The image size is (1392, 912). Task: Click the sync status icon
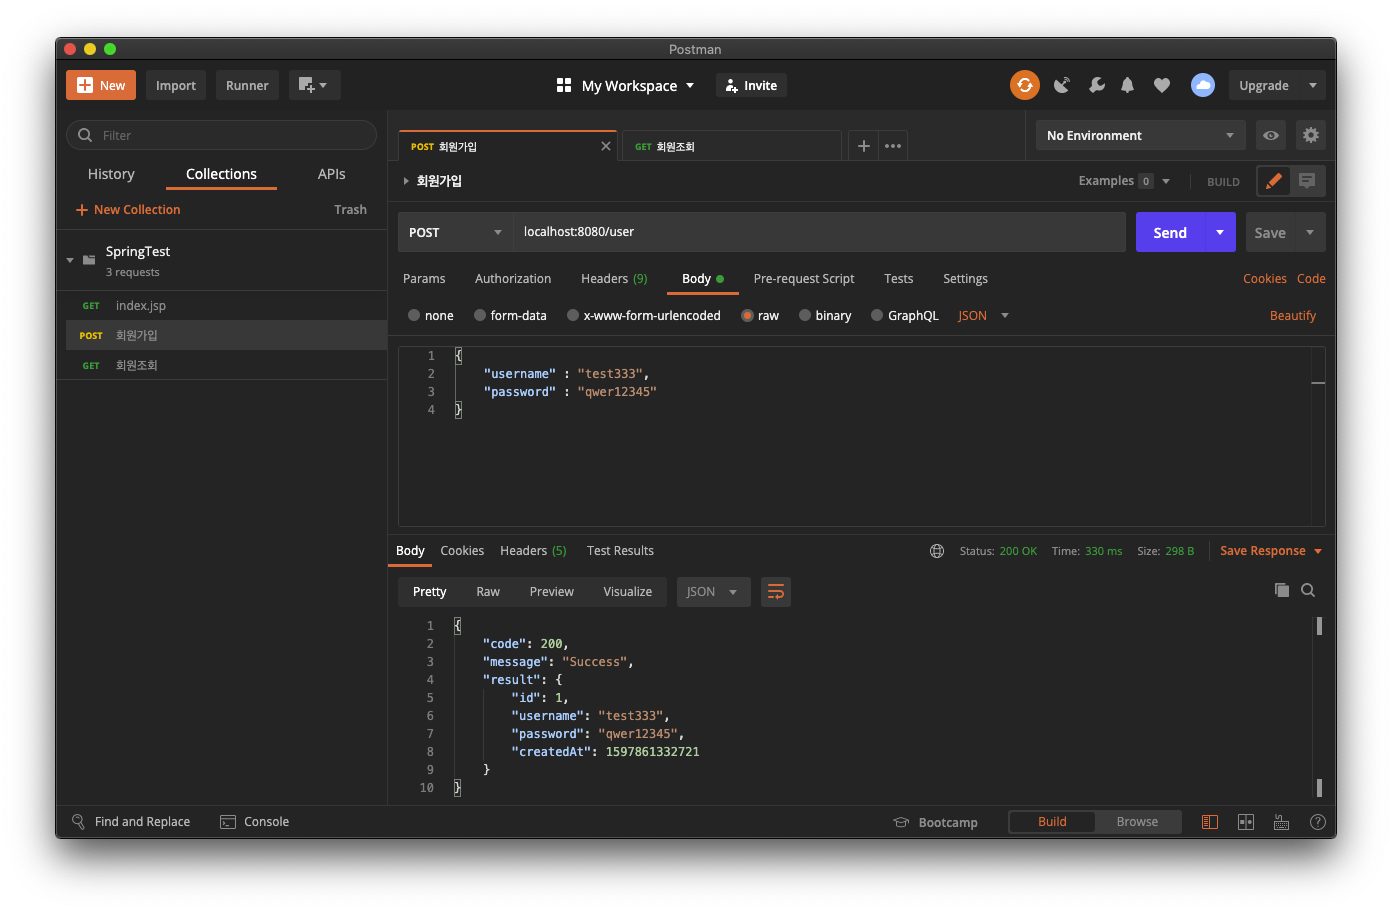(1024, 85)
